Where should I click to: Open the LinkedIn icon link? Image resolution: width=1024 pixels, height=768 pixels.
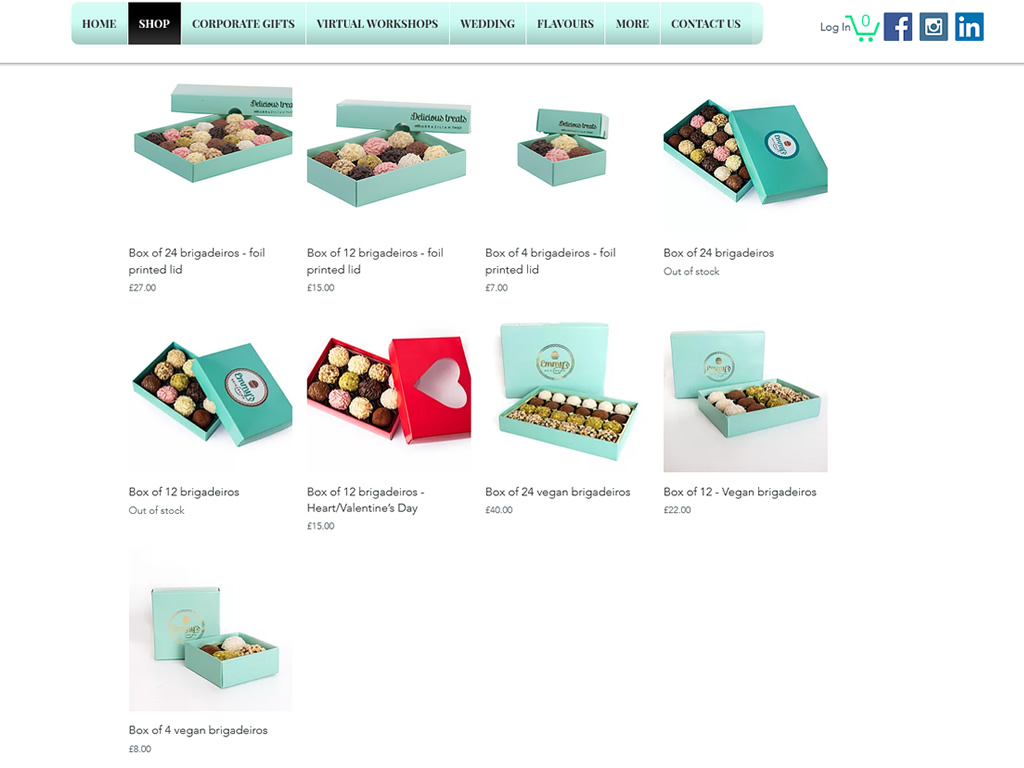[969, 27]
